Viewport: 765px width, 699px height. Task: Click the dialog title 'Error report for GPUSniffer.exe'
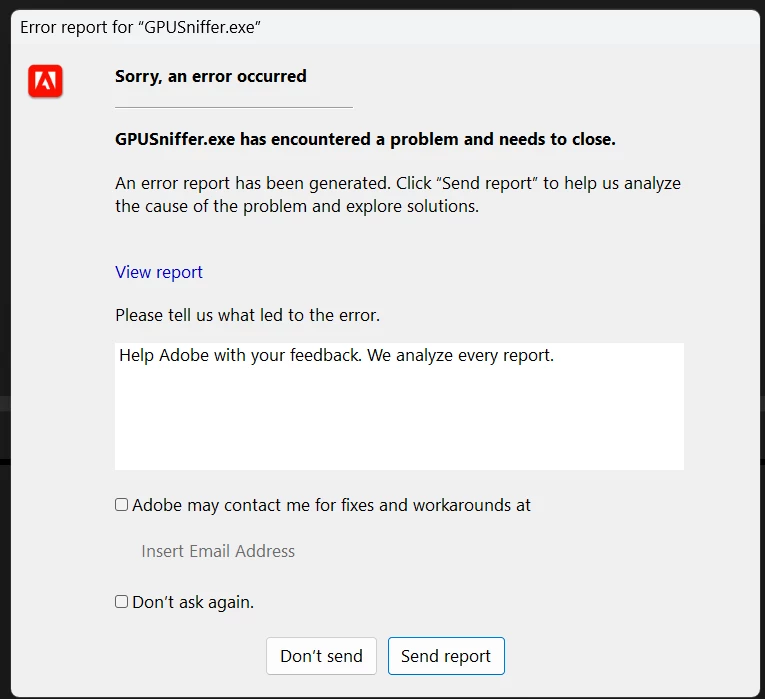(x=141, y=27)
